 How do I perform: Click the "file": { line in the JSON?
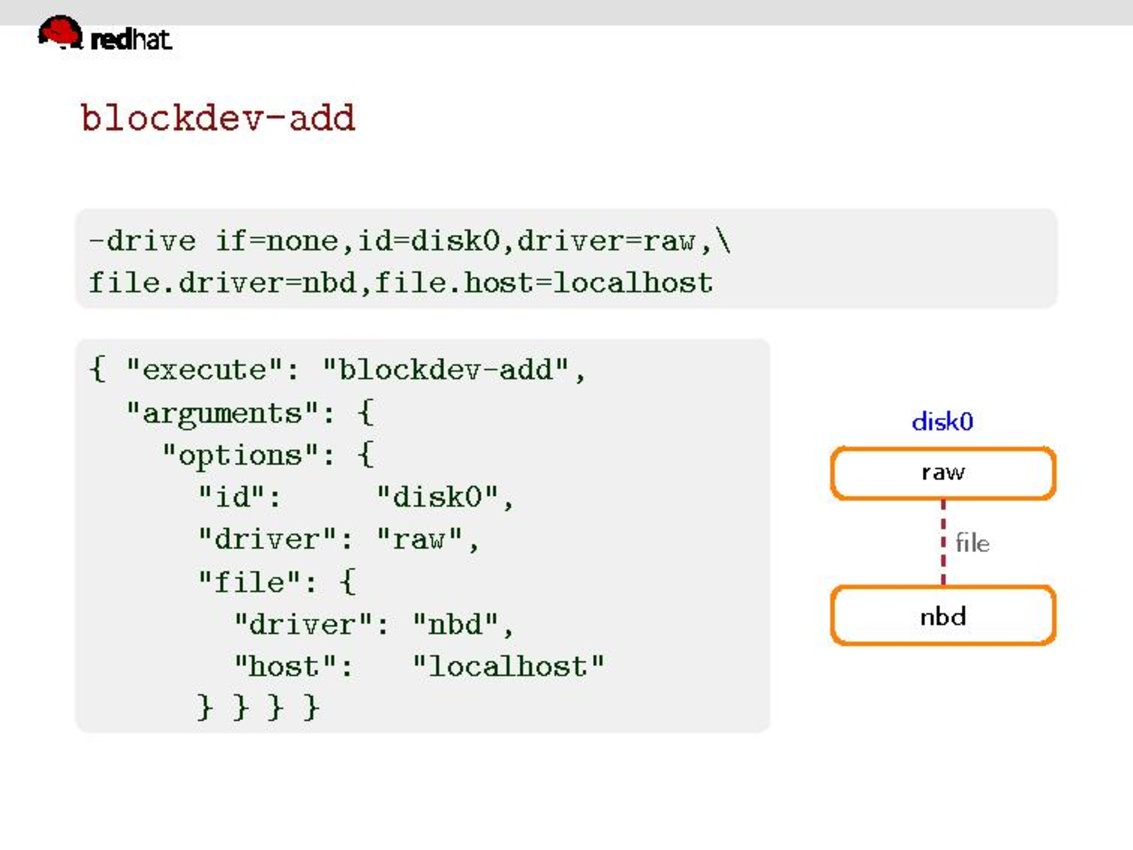(x=277, y=581)
